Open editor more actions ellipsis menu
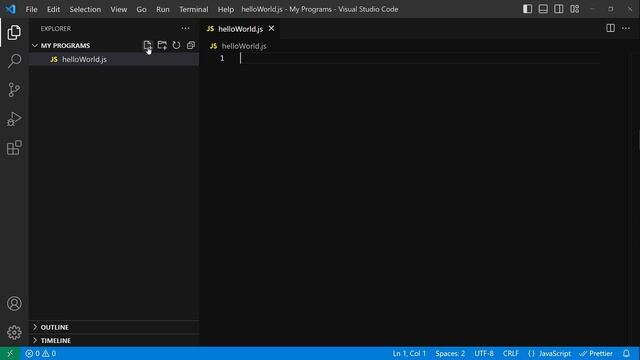Image resolution: width=640 pixels, height=360 pixels. pos(626,28)
